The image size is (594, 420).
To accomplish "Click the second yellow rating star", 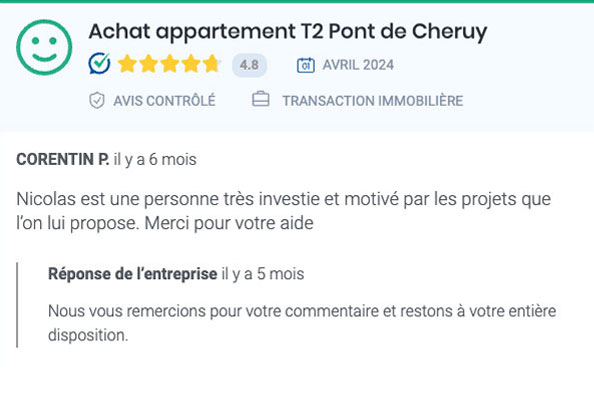I will coord(148,64).
